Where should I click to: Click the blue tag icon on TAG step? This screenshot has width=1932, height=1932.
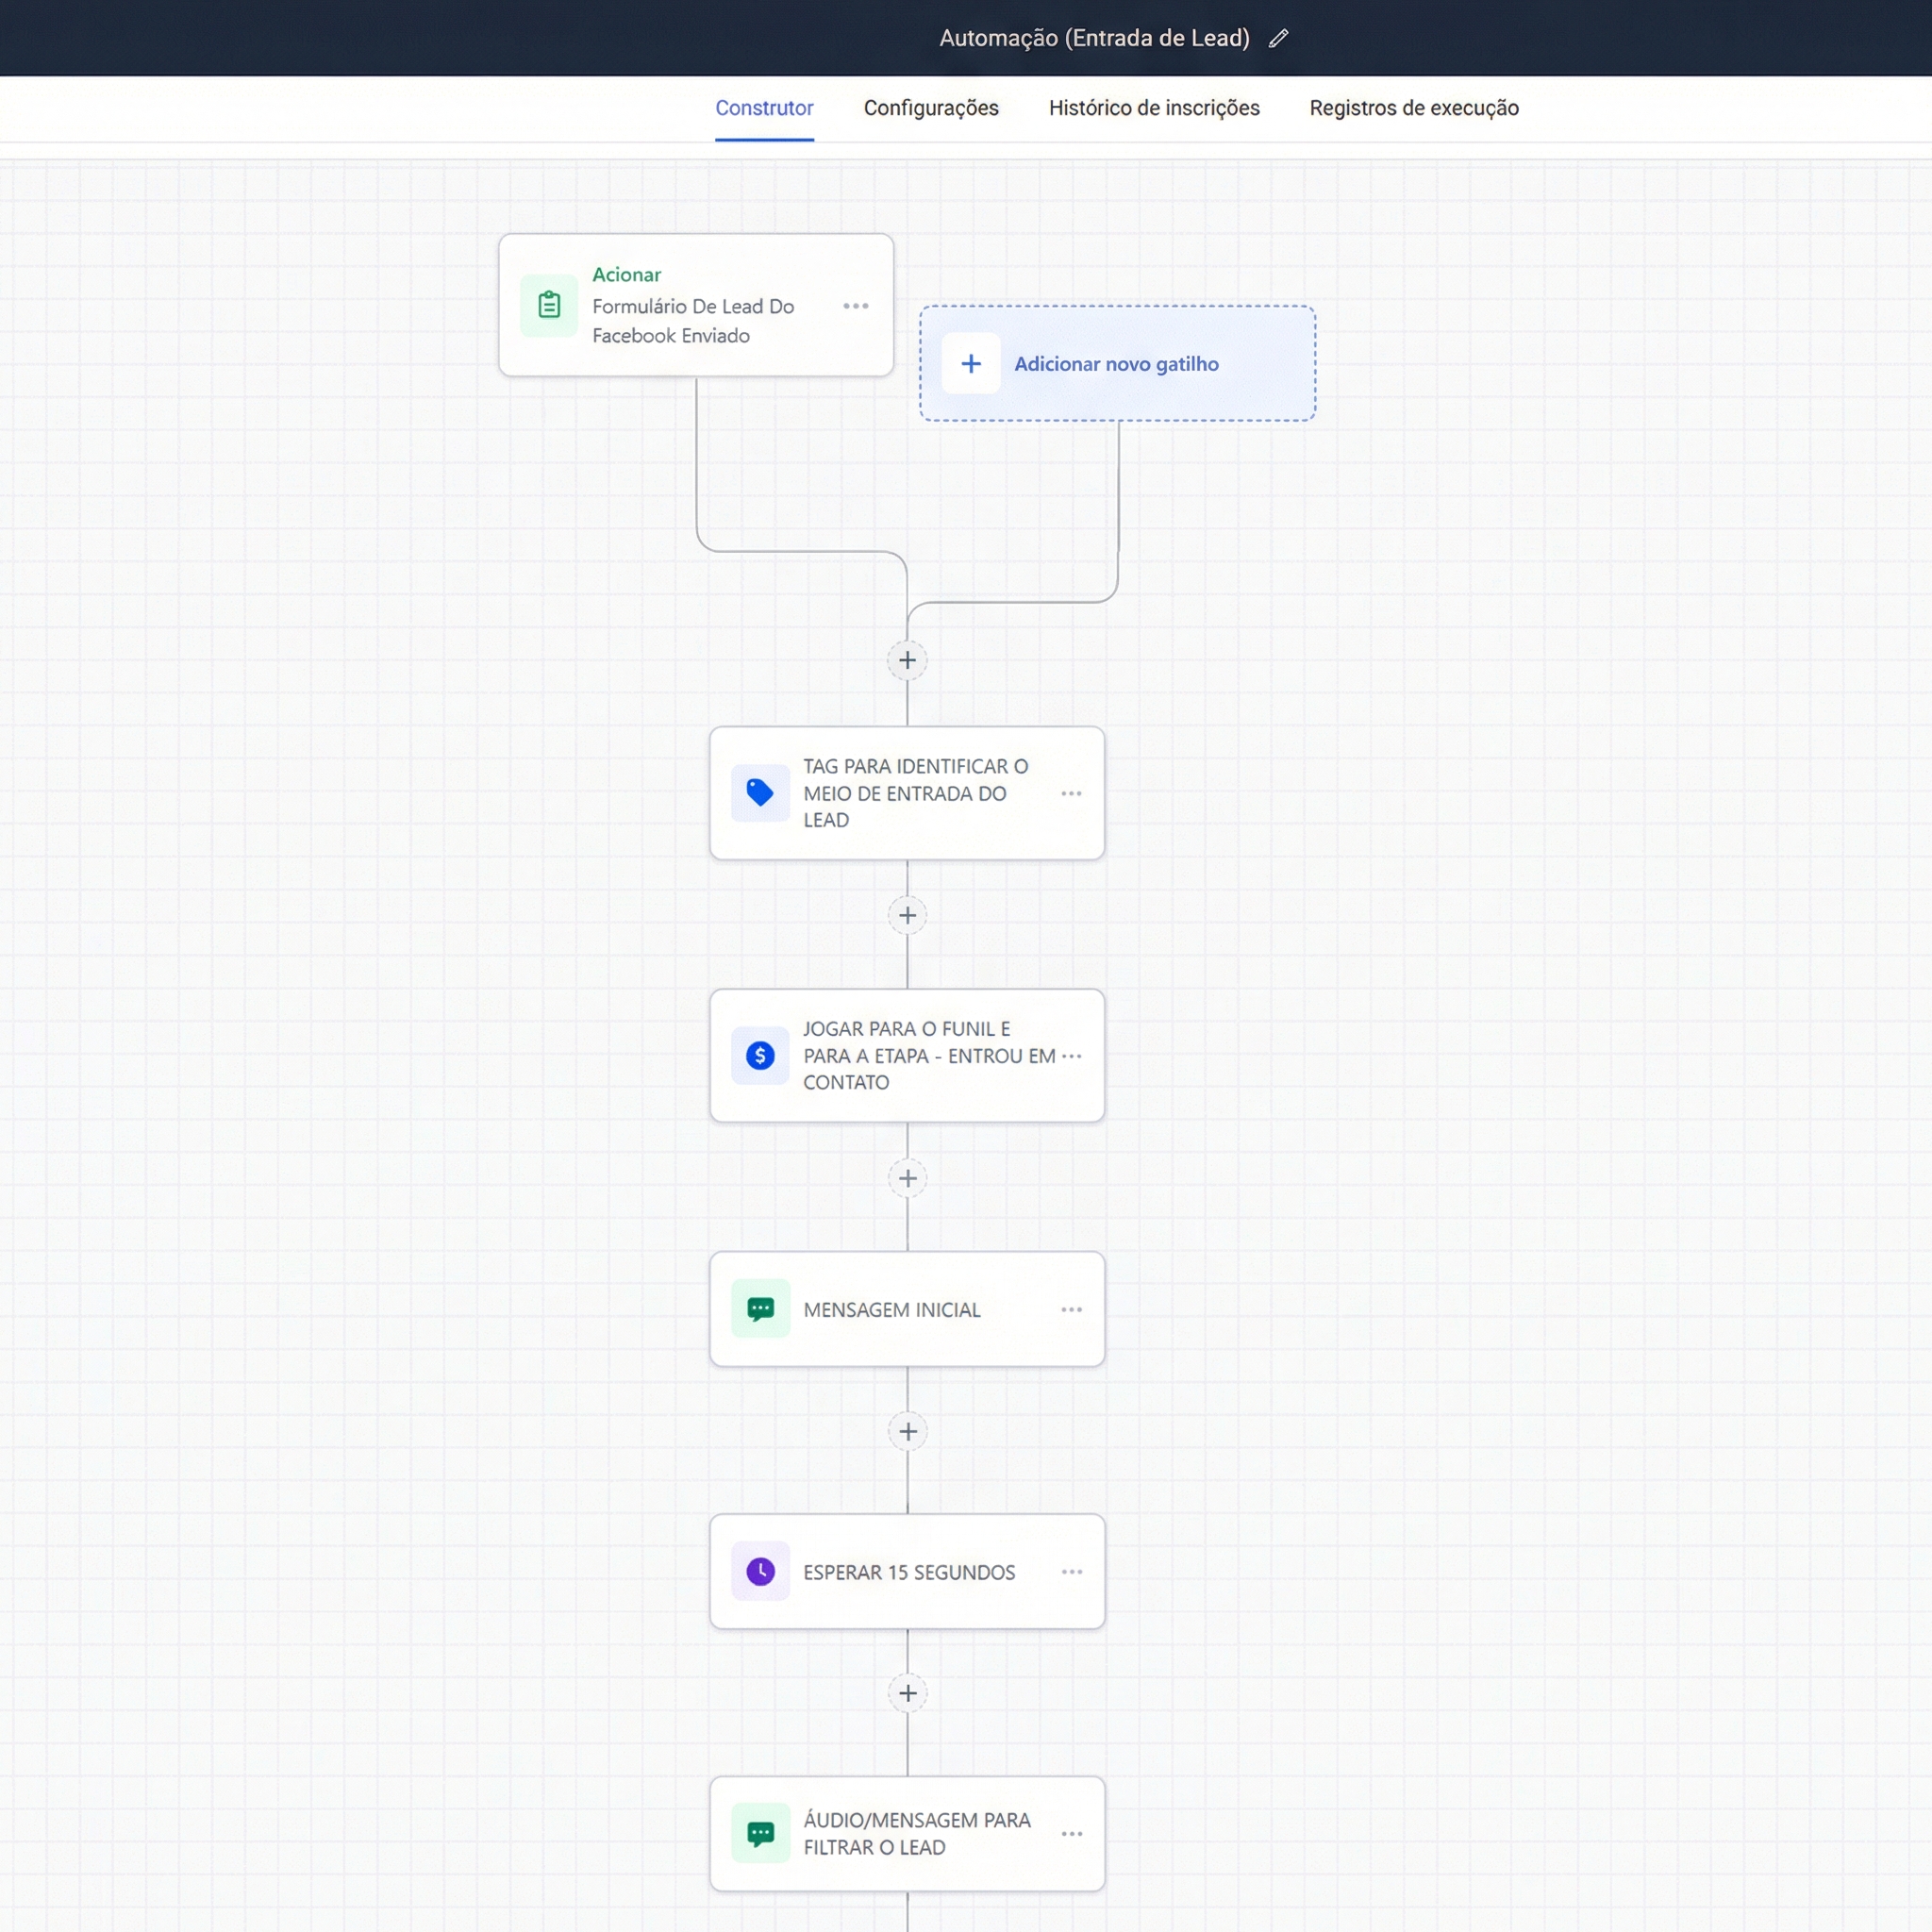[x=760, y=793]
